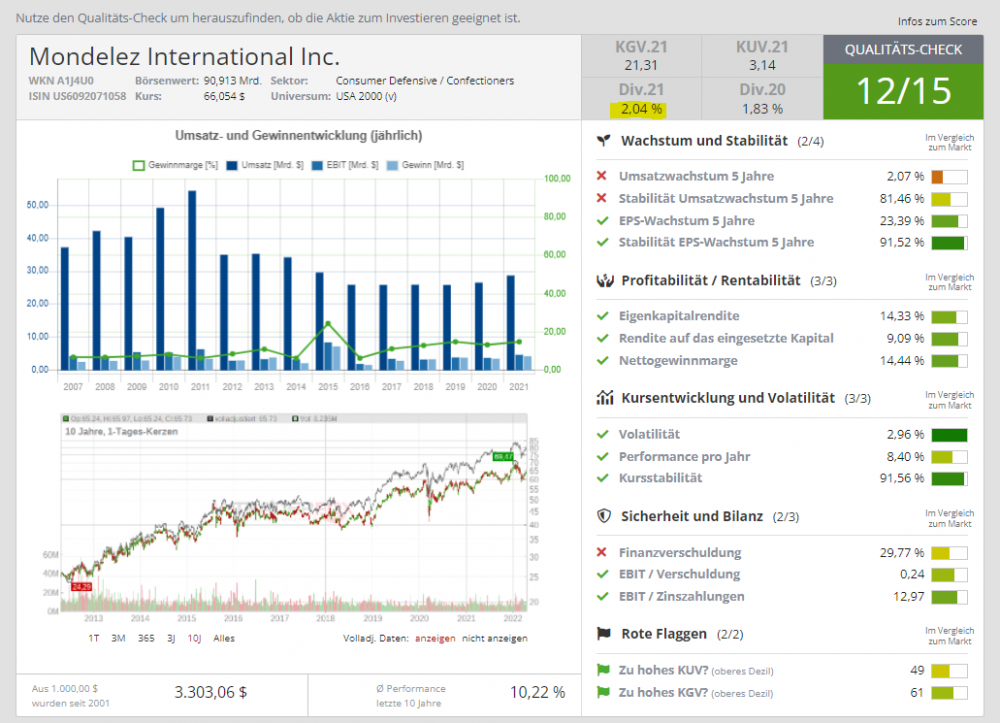
Task: Click the chart icon beside Kursentwicklung und Volatilität
Action: (604, 398)
